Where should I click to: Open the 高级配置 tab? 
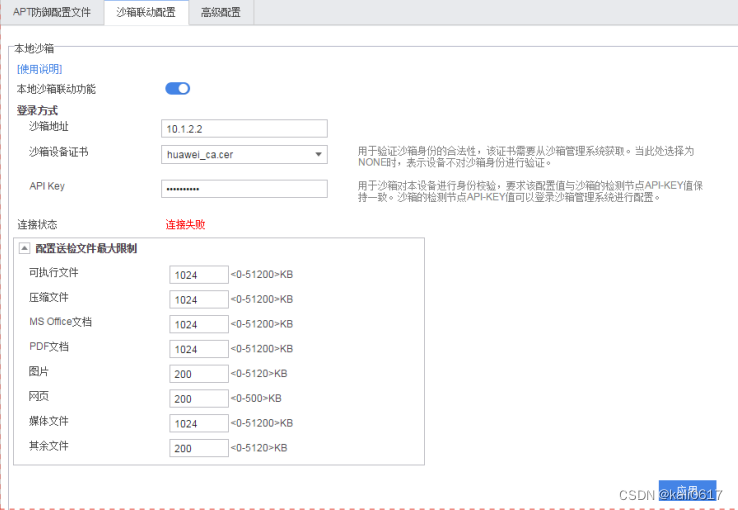221,12
